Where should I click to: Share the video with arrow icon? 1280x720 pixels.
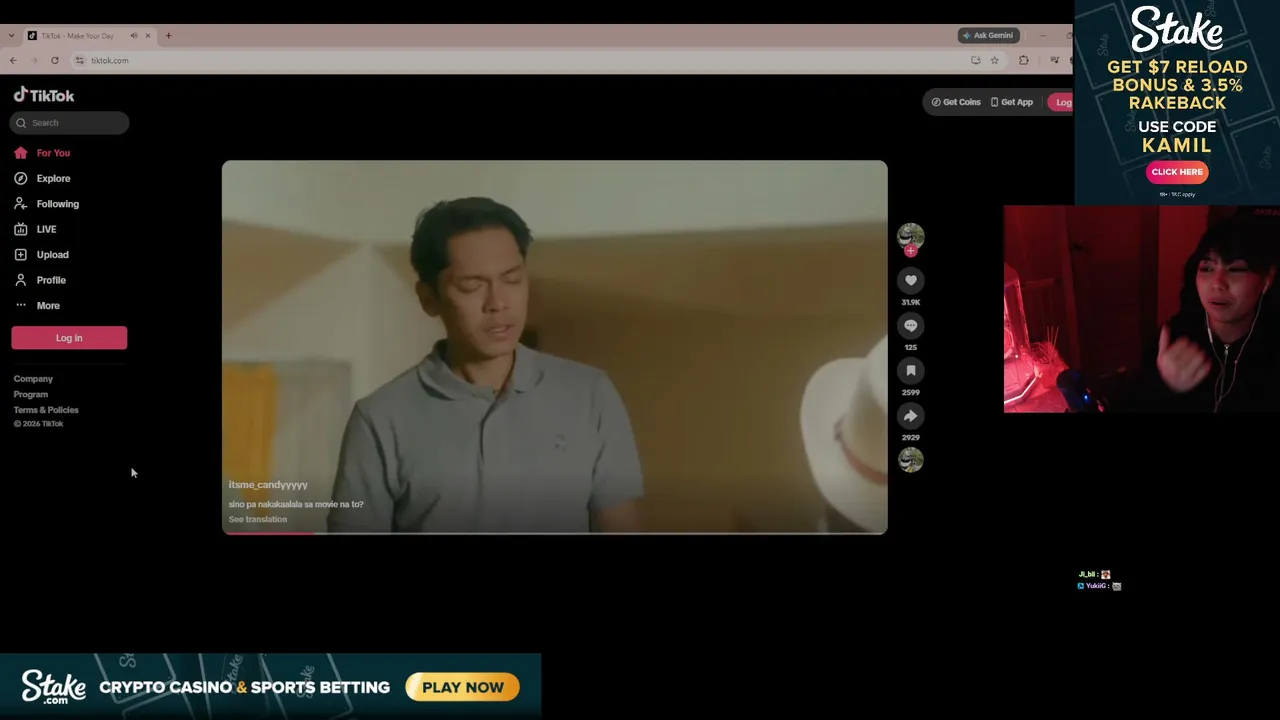pyautogui.click(x=910, y=416)
